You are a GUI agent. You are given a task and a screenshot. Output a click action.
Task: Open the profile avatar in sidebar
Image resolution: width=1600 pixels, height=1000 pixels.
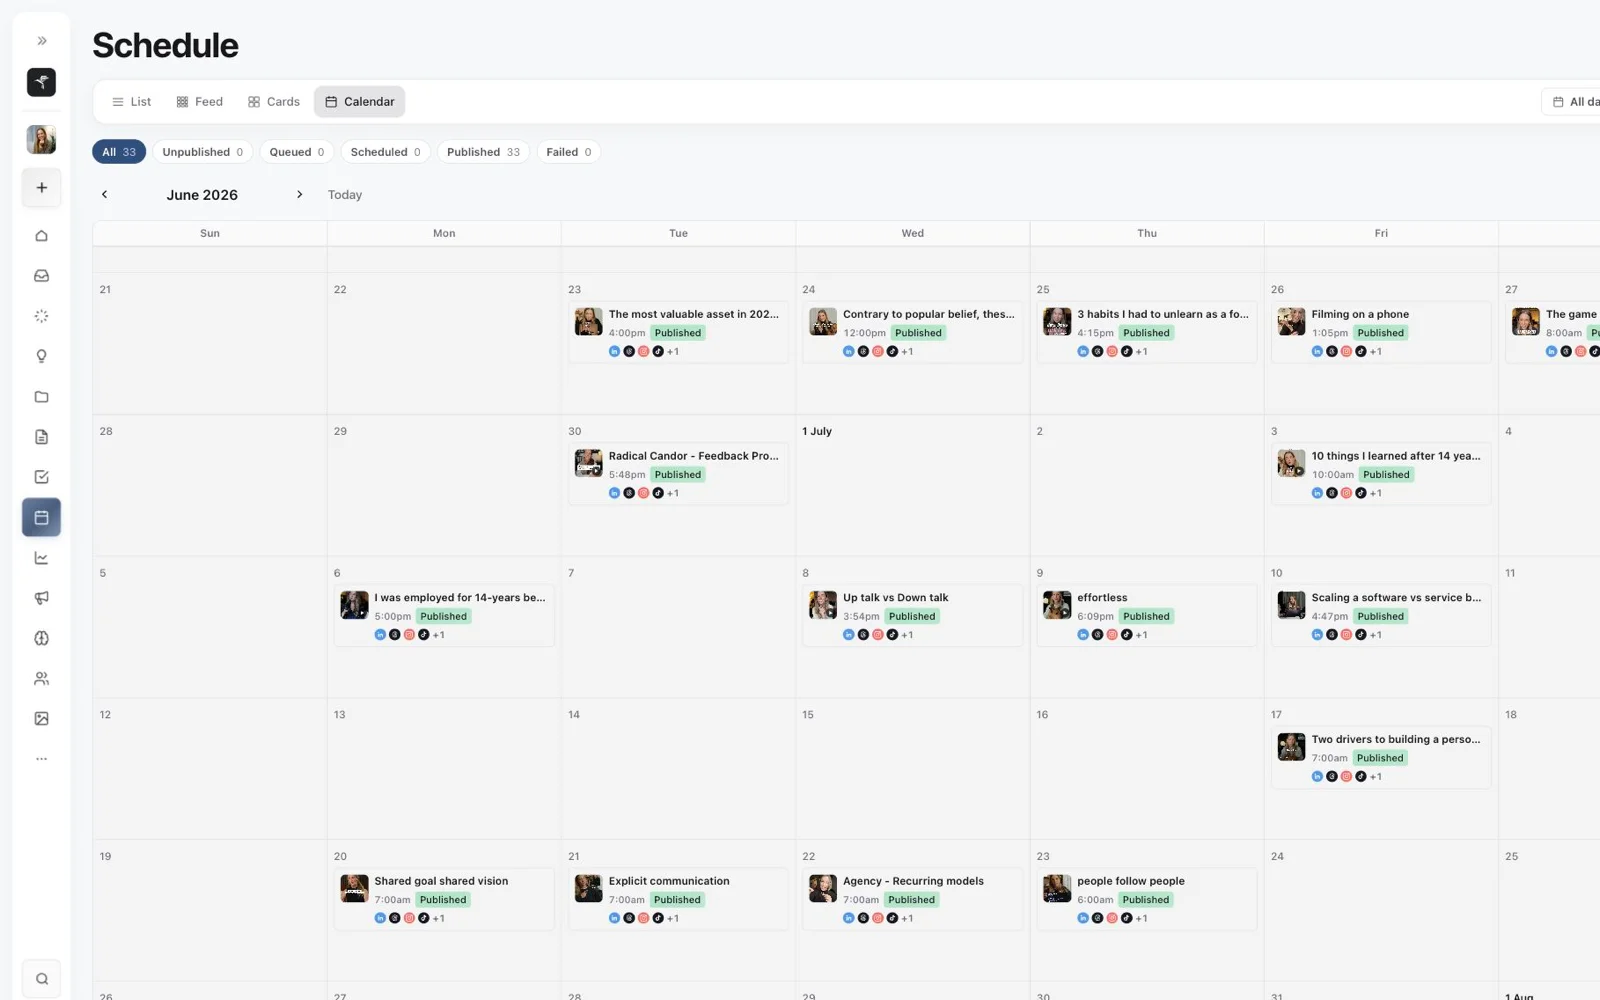41,139
